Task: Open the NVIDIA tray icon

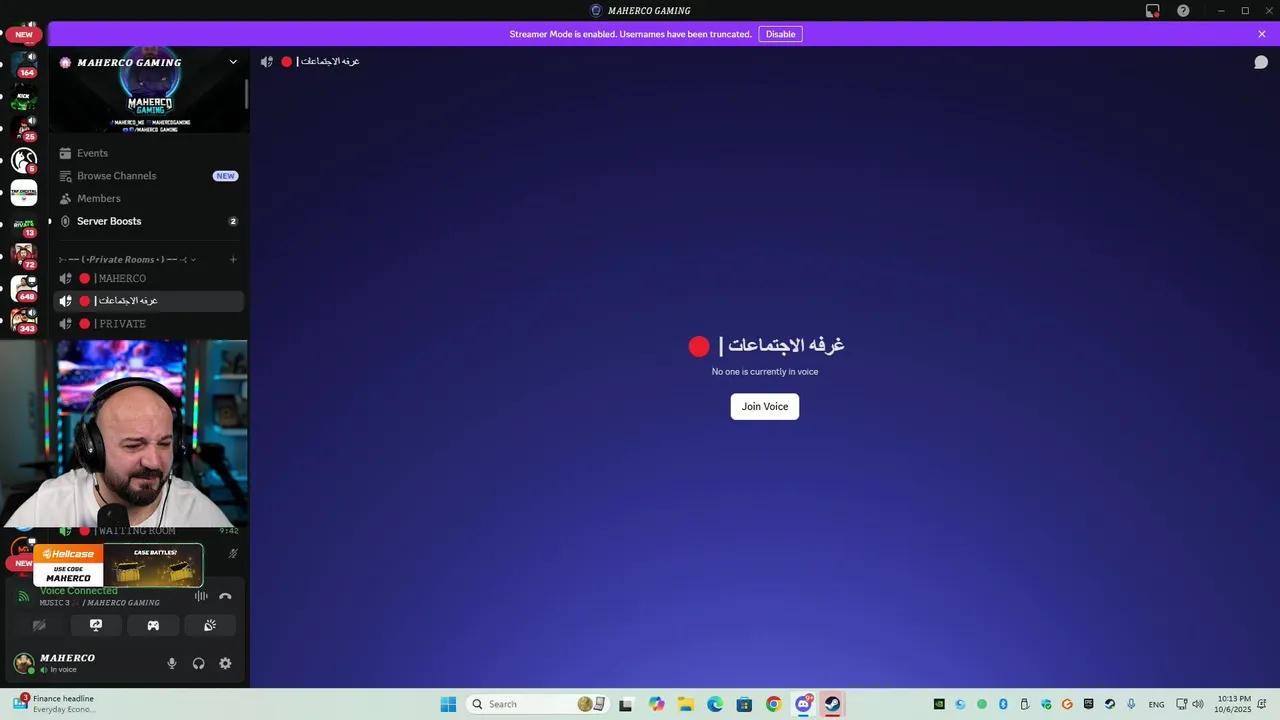Action: (939, 704)
